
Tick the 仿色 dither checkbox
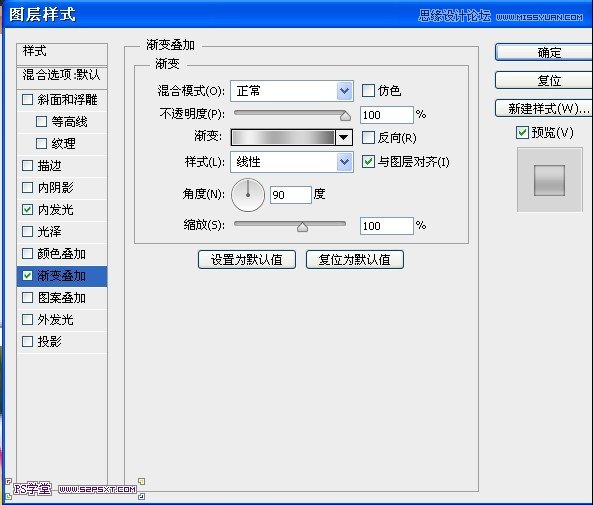tap(368, 90)
